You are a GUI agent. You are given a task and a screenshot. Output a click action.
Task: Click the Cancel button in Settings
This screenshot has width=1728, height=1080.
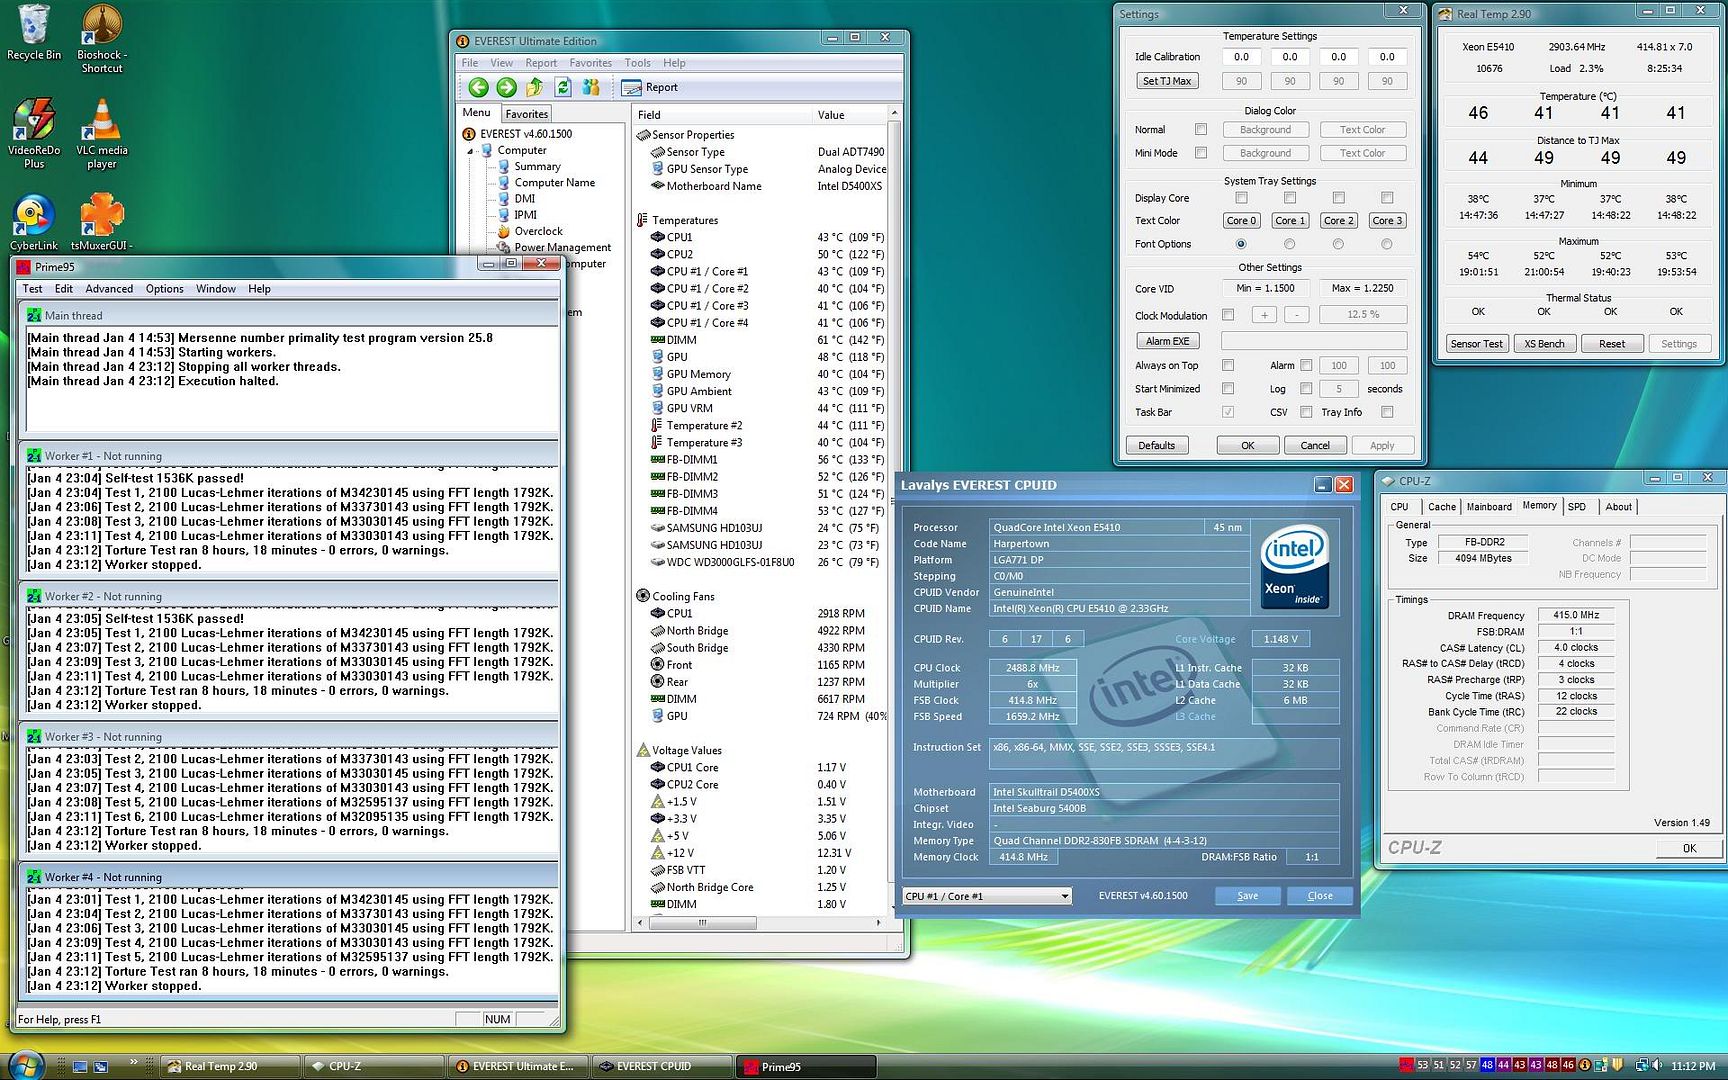1314,446
